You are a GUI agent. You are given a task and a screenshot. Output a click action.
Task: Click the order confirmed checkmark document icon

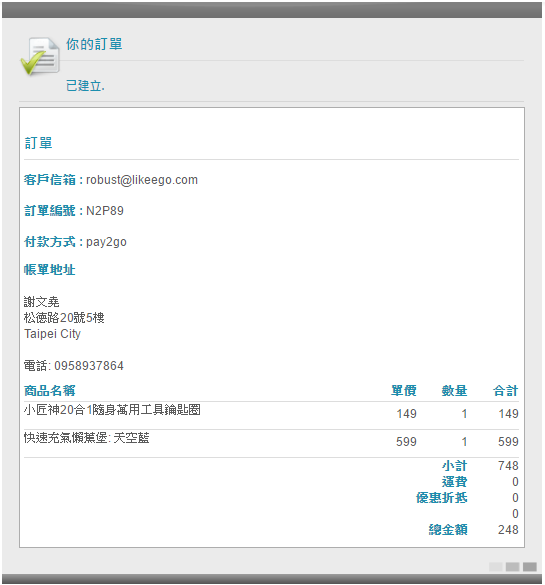(x=40, y=56)
